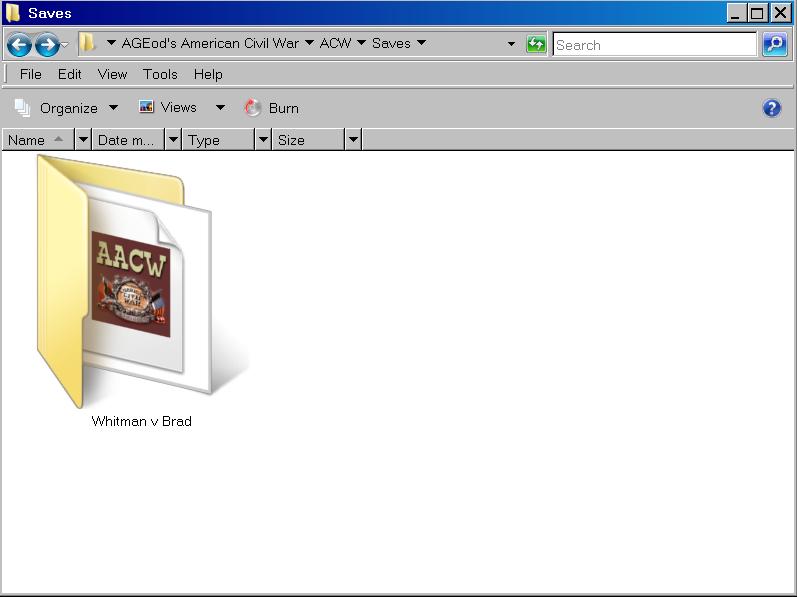Image resolution: width=797 pixels, height=597 pixels.
Task: Open the address bar history dropdown
Action: coord(511,44)
